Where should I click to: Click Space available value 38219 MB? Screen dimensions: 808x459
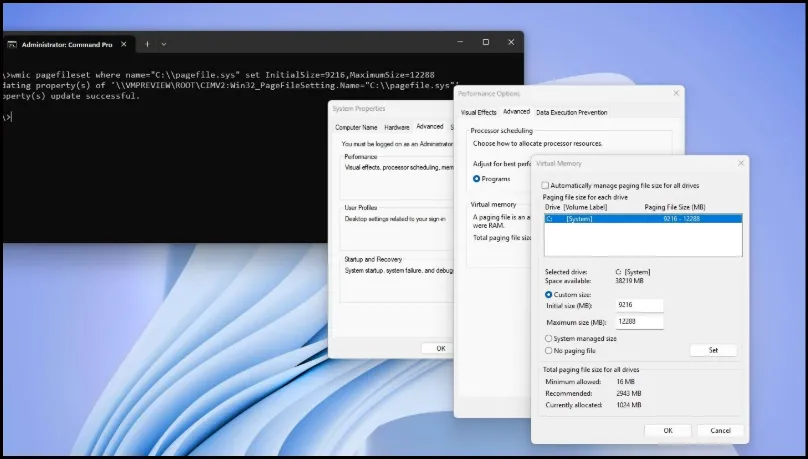pos(629,281)
